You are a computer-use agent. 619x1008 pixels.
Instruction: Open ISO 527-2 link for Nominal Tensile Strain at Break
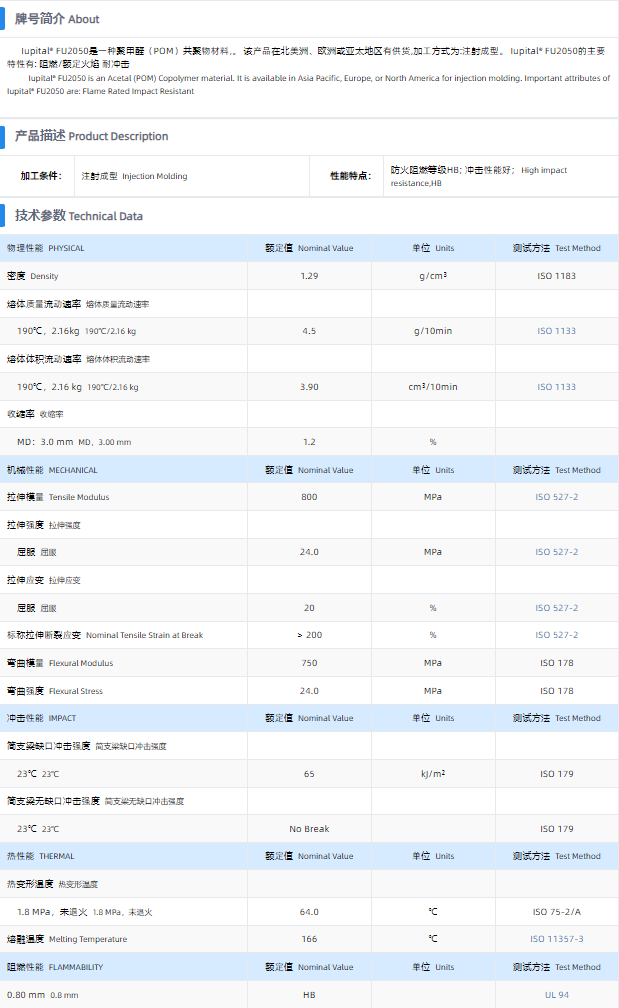557,635
